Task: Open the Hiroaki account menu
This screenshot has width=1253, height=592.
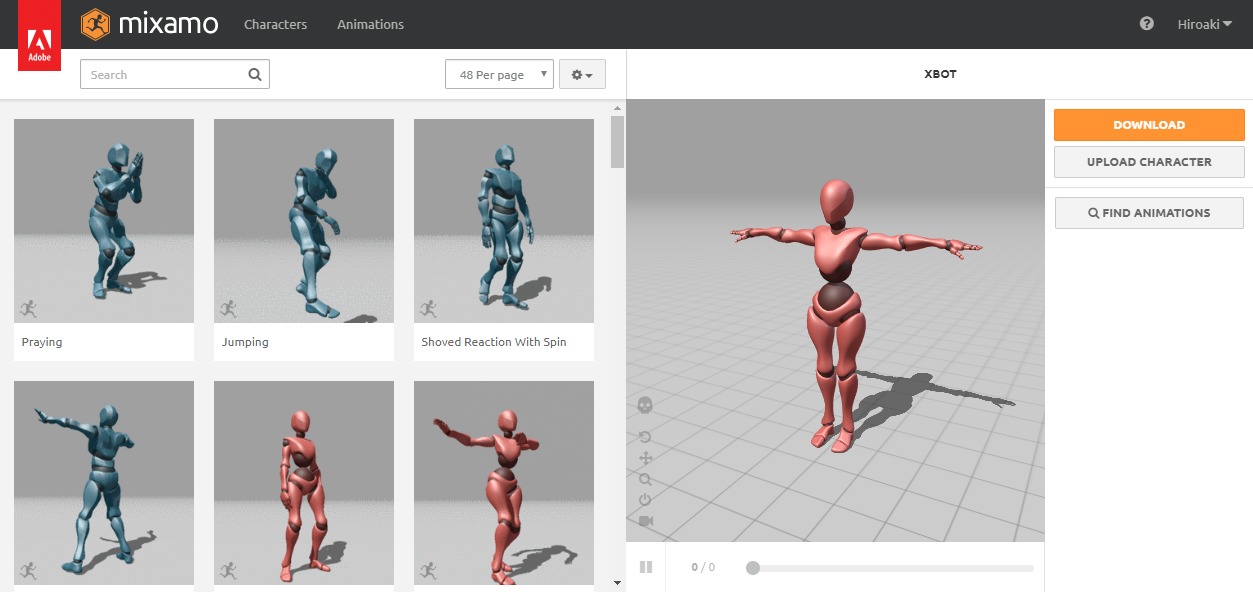Action: [1205, 24]
